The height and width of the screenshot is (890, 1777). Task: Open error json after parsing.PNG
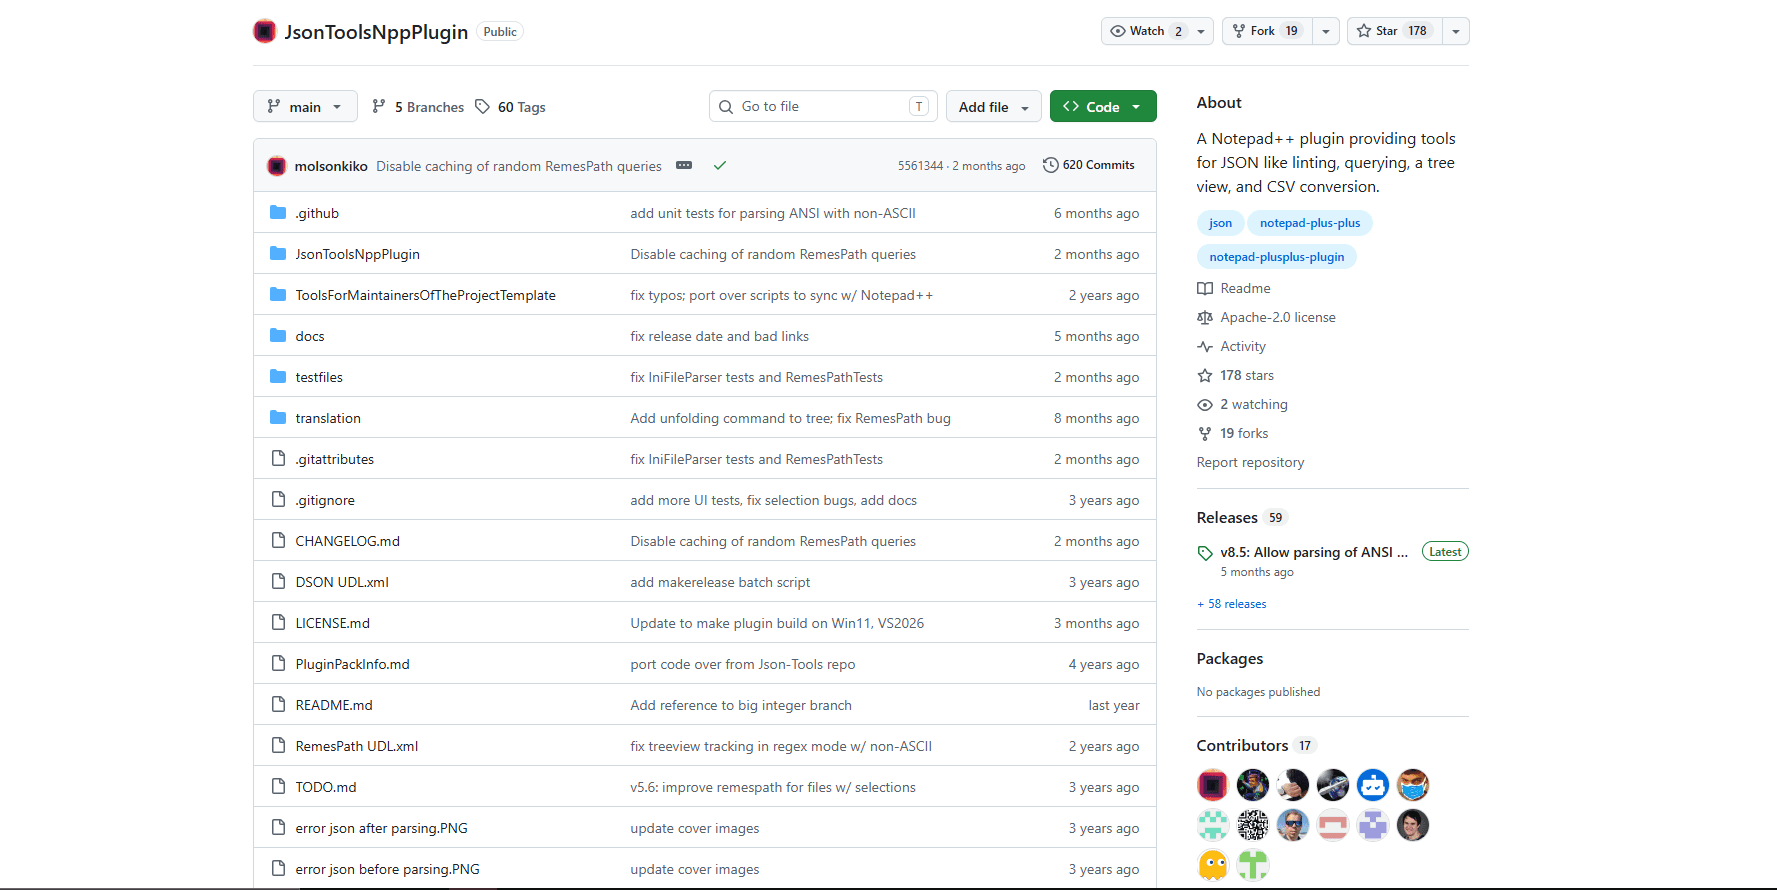(x=382, y=828)
